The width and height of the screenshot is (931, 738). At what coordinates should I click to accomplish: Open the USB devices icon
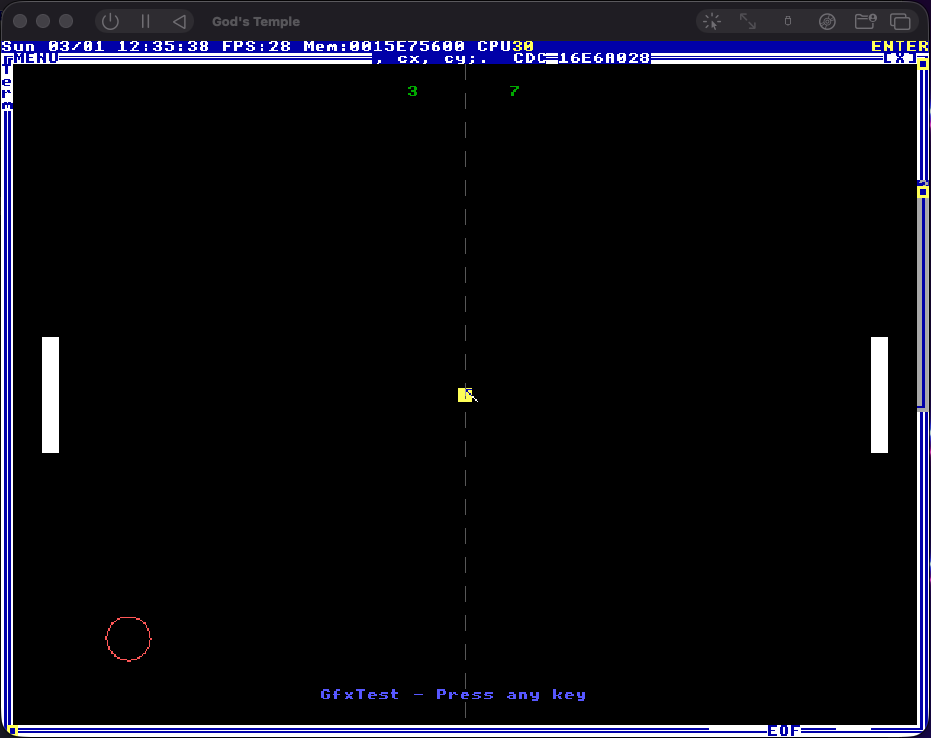pyautogui.click(x=787, y=21)
